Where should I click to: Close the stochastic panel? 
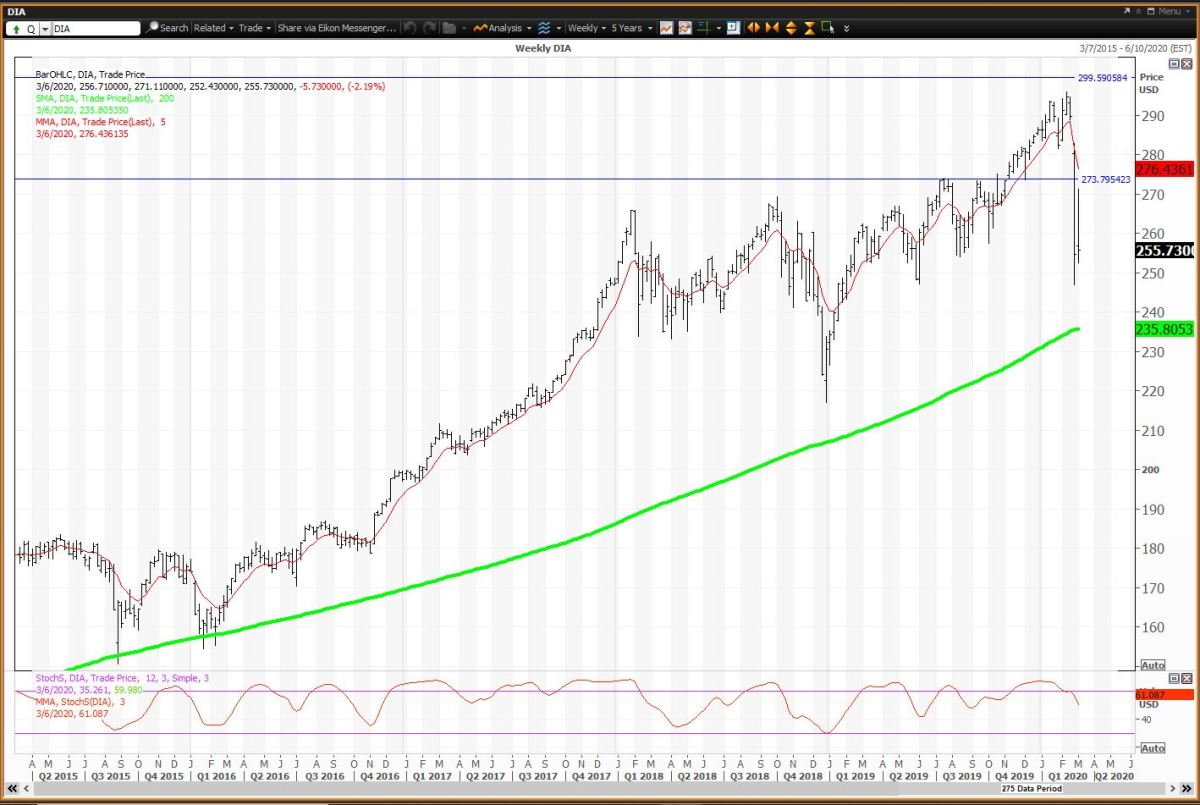(1187, 678)
